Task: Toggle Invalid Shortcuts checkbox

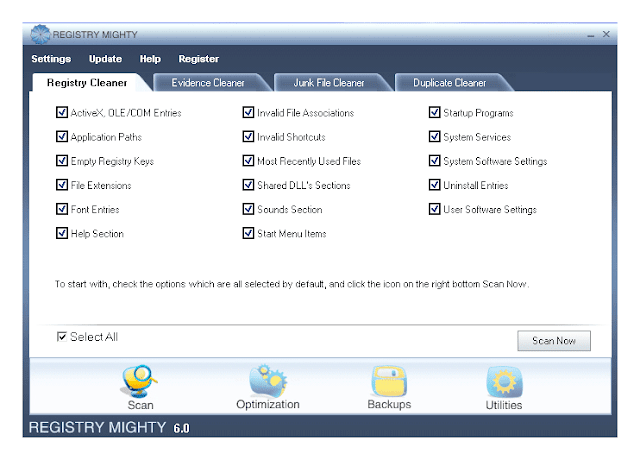Action: tap(248, 136)
